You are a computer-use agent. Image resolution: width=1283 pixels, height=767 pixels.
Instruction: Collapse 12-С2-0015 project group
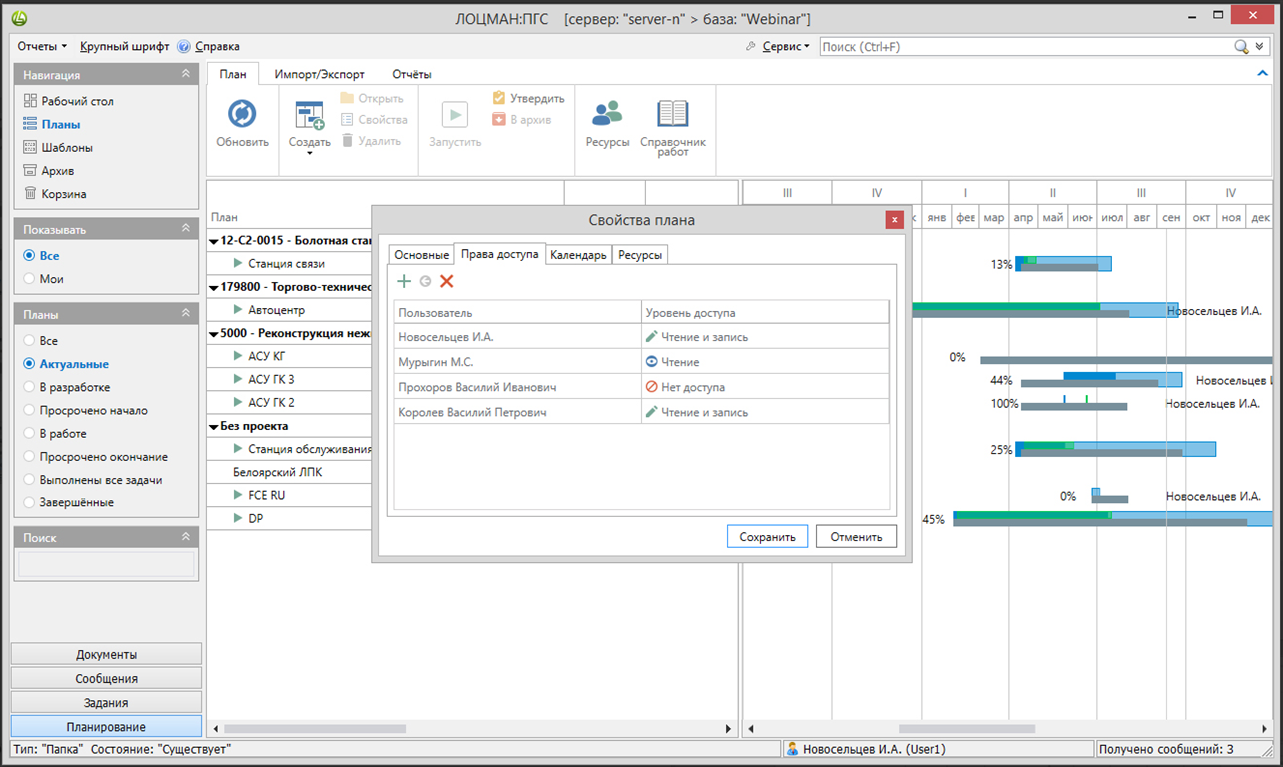click(x=214, y=241)
